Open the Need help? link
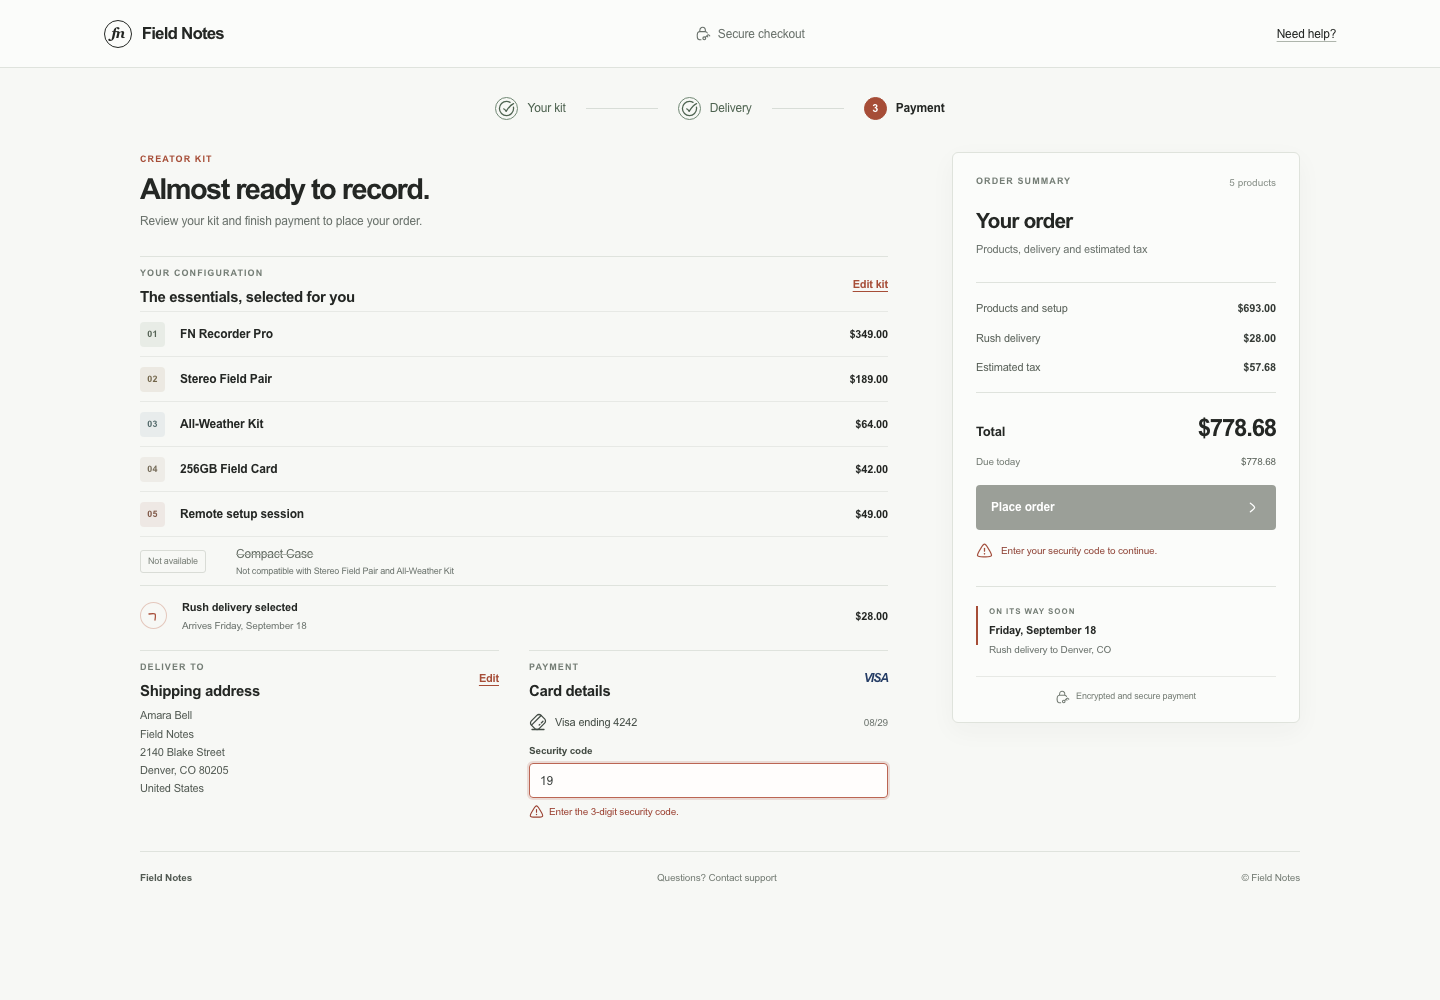Viewport: 1440px width, 1000px height. [x=1306, y=34]
